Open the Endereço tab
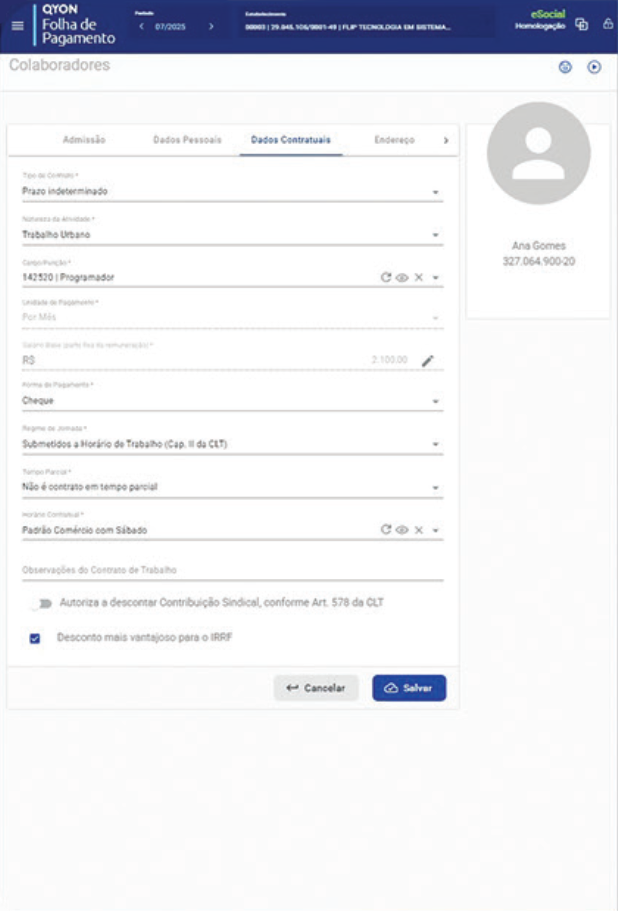The image size is (618, 911). (394, 140)
